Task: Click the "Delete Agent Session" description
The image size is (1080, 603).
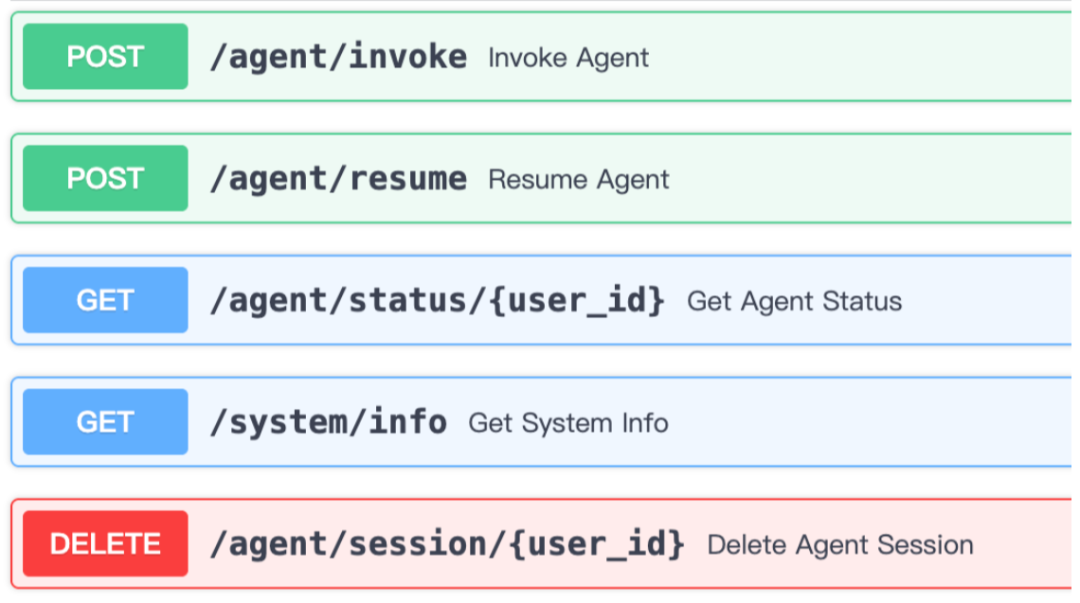Action: [x=840, y=546]
